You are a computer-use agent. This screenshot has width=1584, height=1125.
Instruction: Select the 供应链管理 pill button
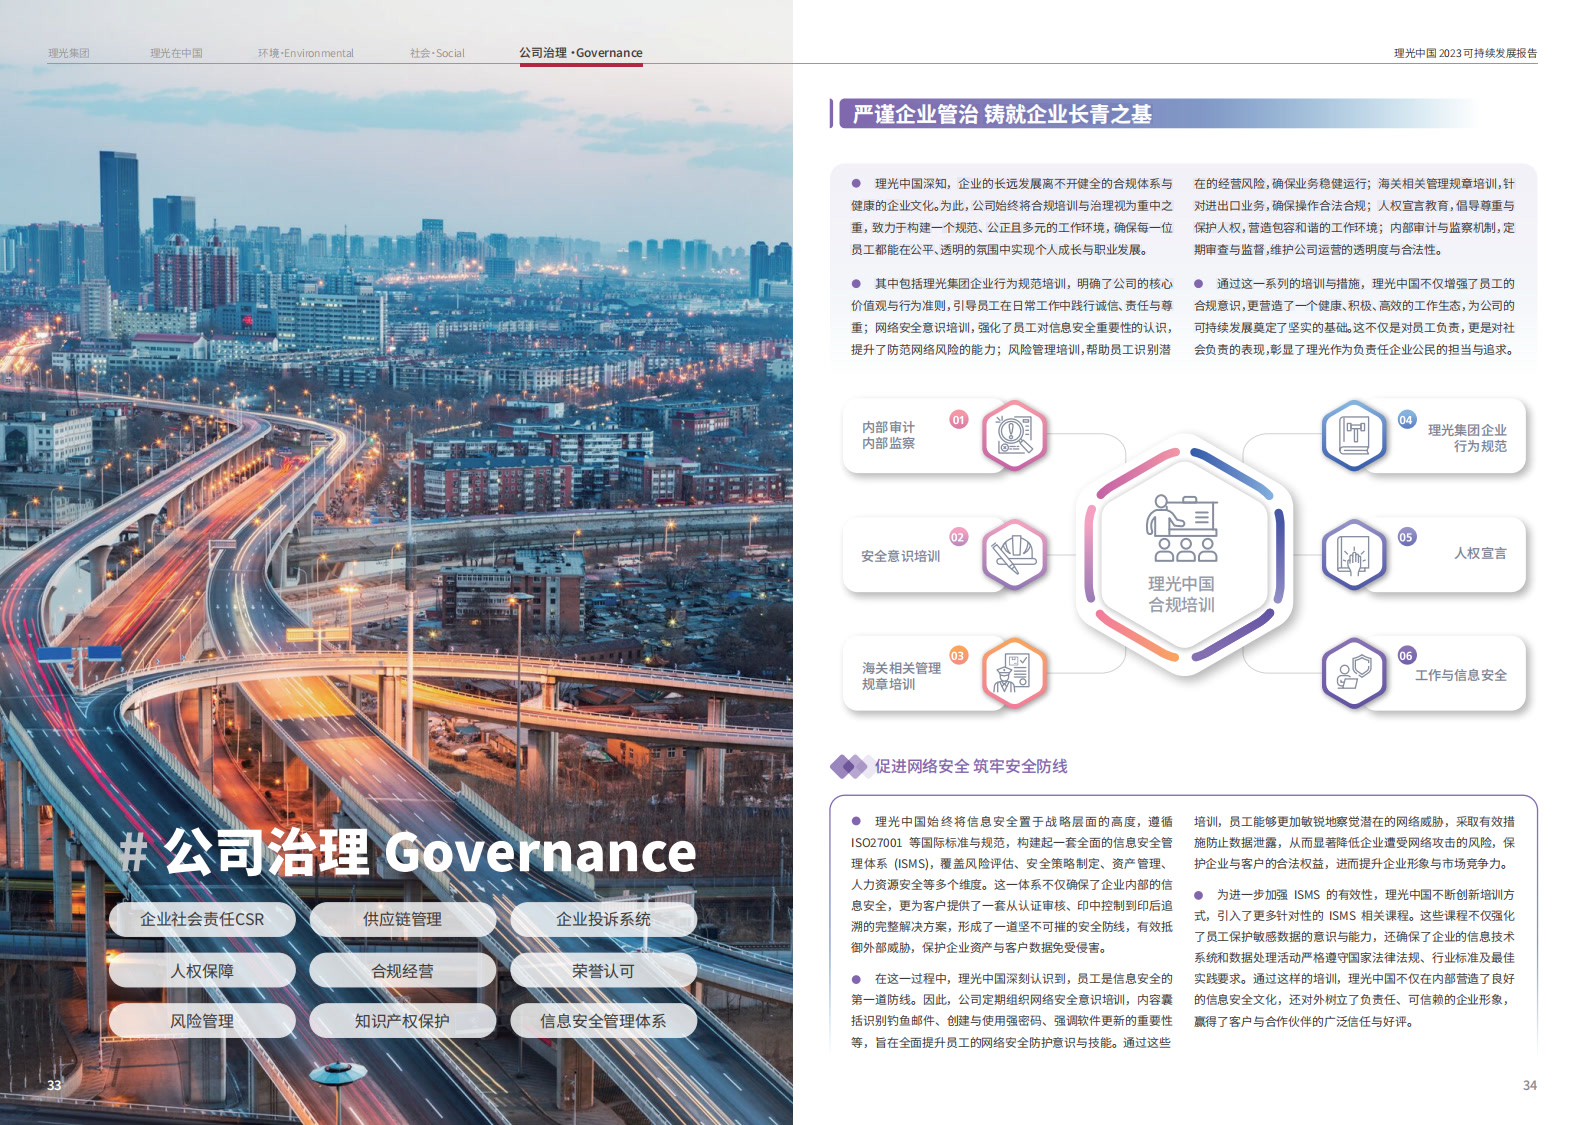pos(402,919)
